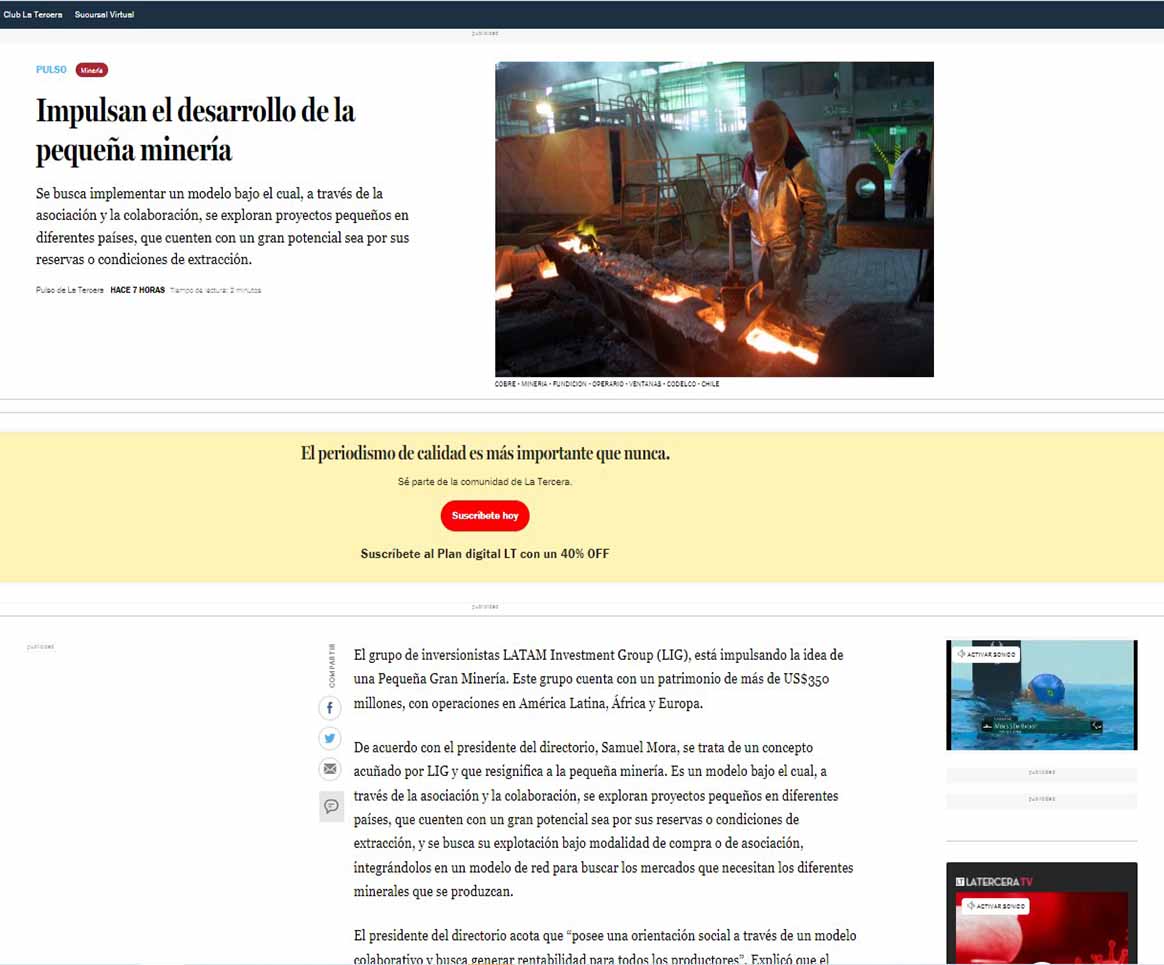Enable sound on the swimming video
Screen dimensions: 1164x965
coord(986,654)
